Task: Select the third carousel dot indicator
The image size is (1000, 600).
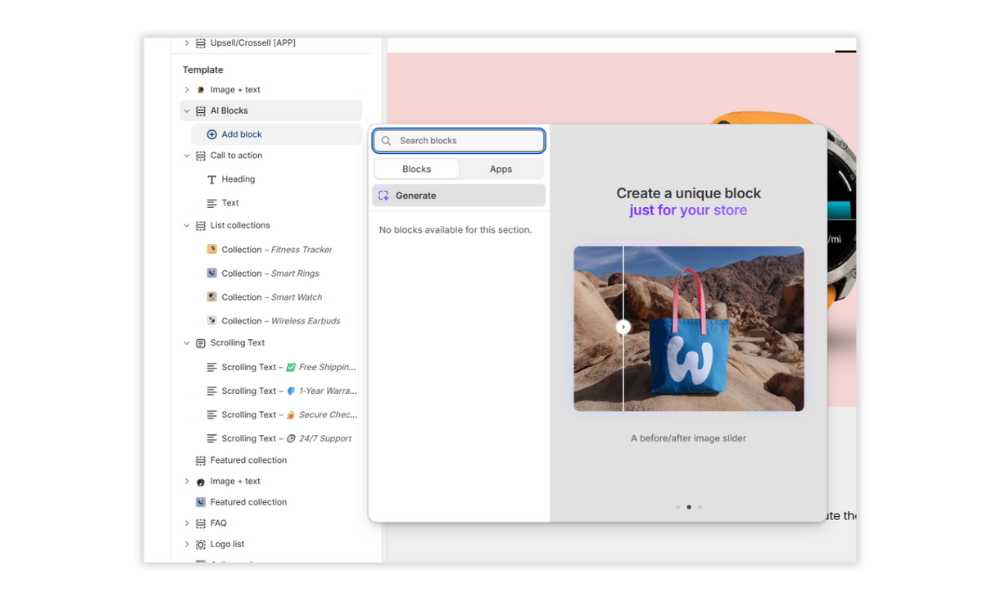Action: pos(700,507)
